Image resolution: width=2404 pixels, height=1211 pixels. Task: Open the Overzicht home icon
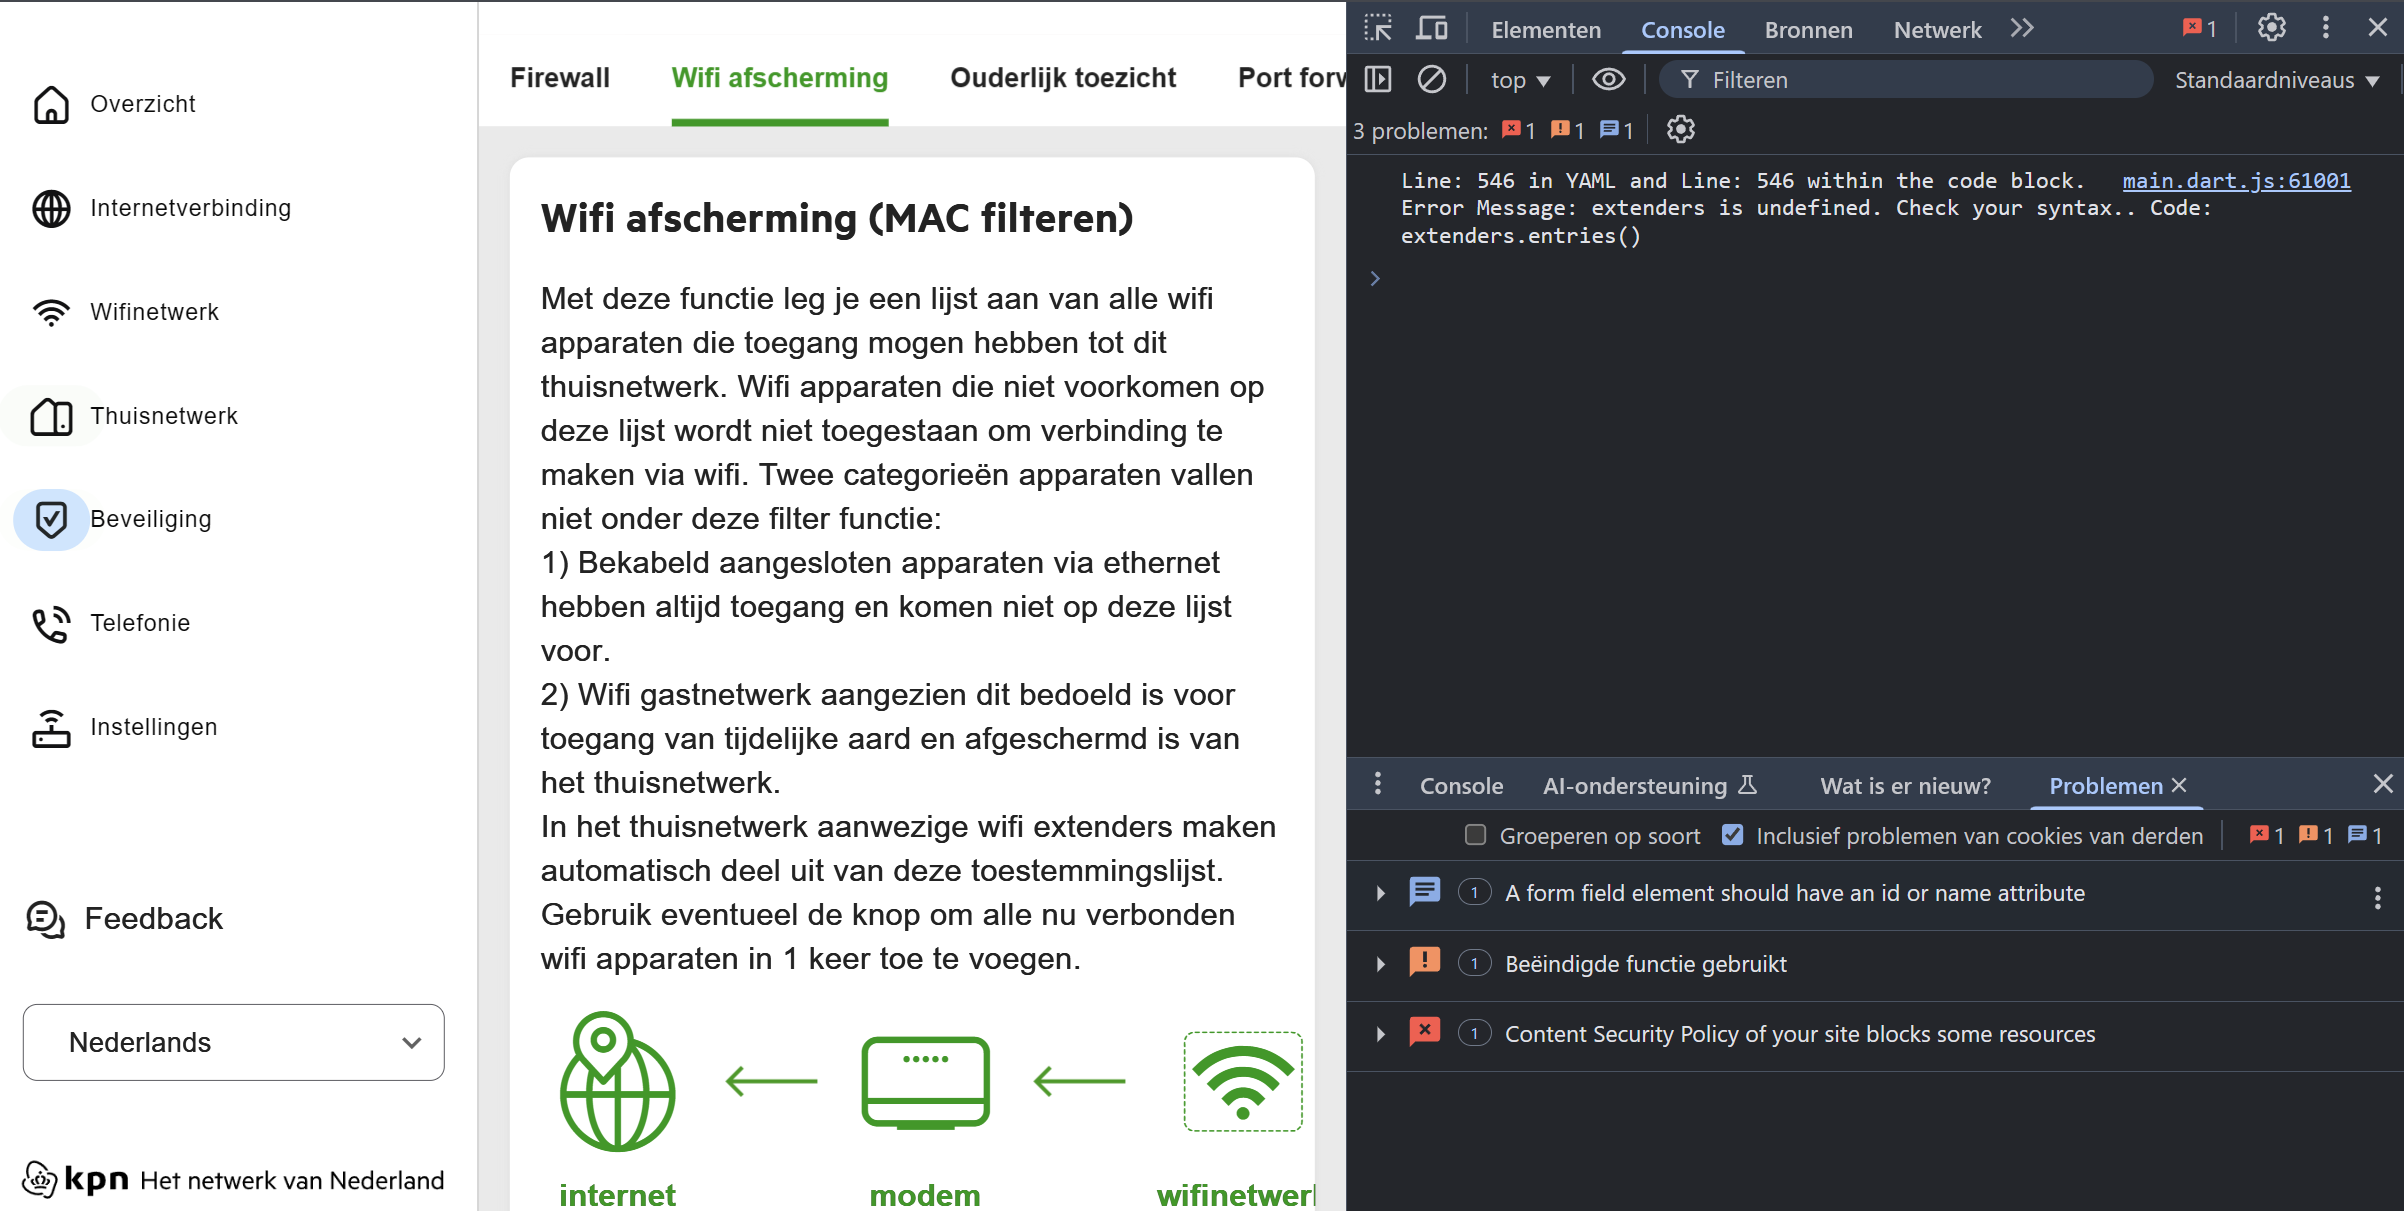pos(51,104)
